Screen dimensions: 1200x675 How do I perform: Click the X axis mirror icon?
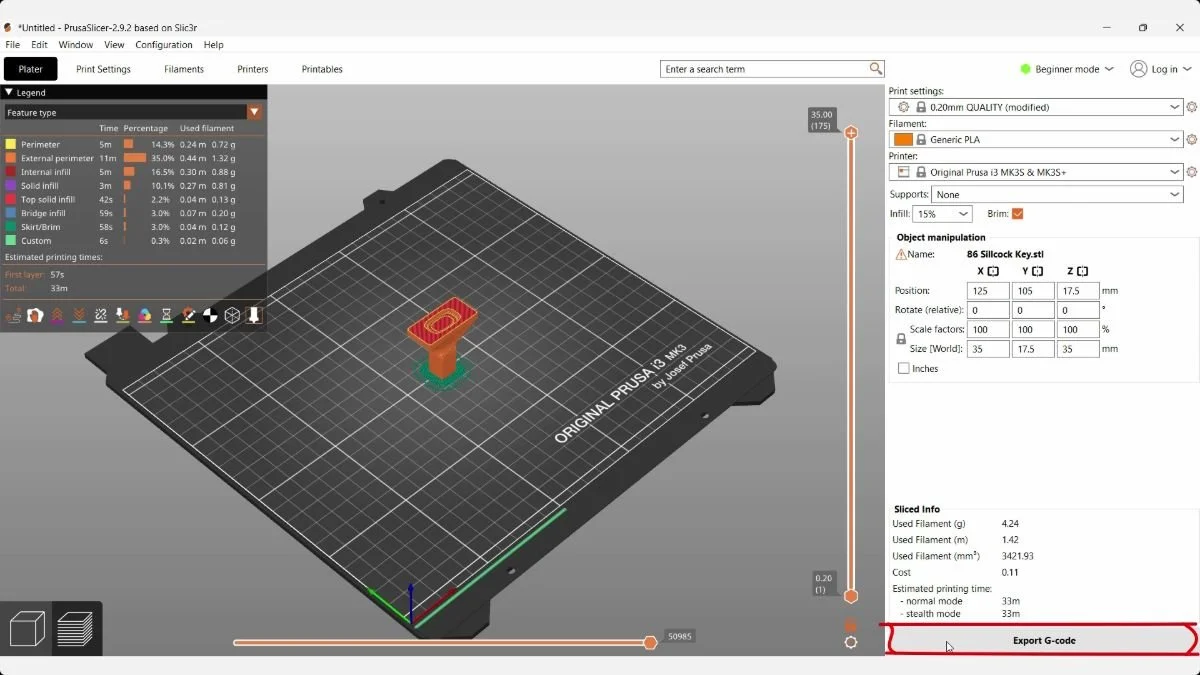click(x=993, y=271)
